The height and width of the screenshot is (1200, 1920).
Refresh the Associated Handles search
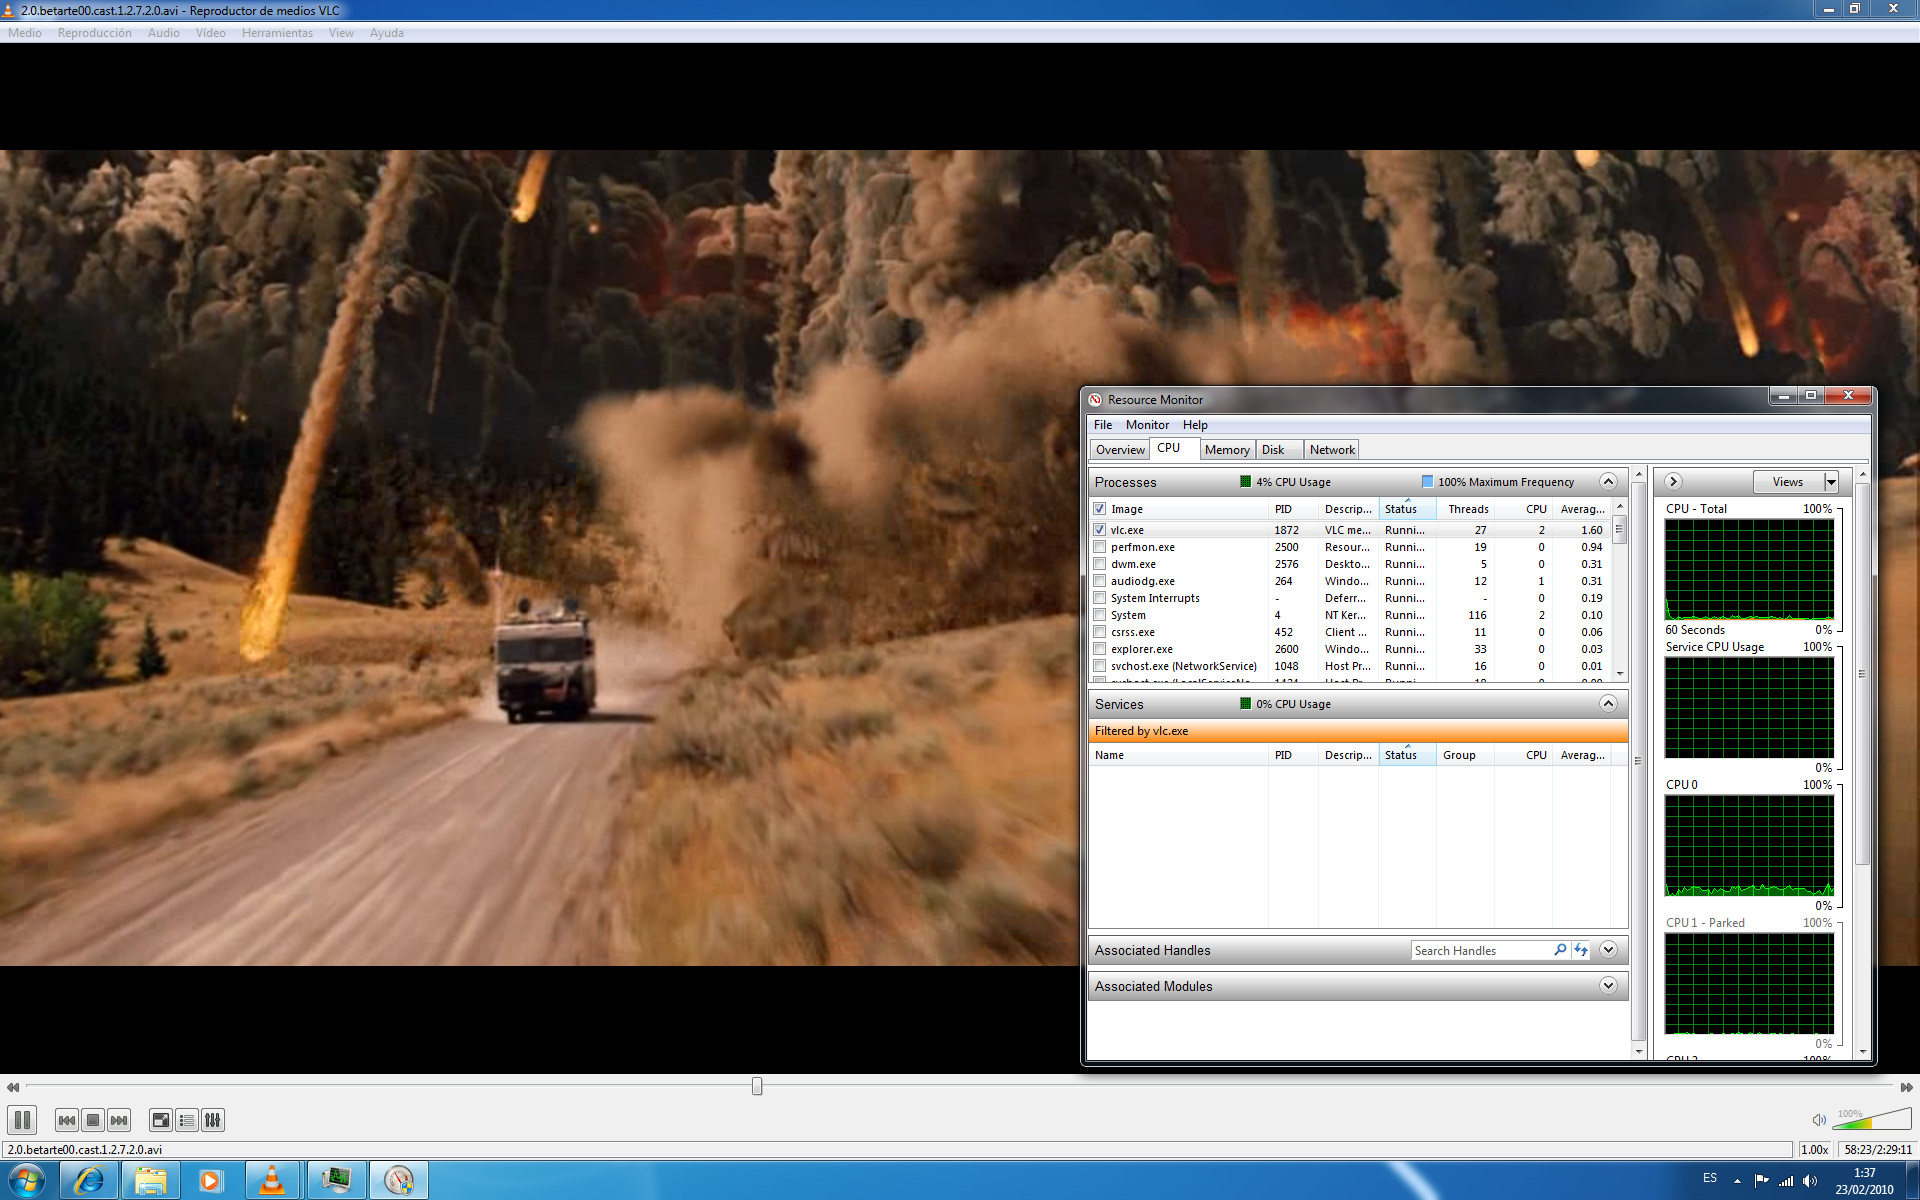[x=1581, y=950]
